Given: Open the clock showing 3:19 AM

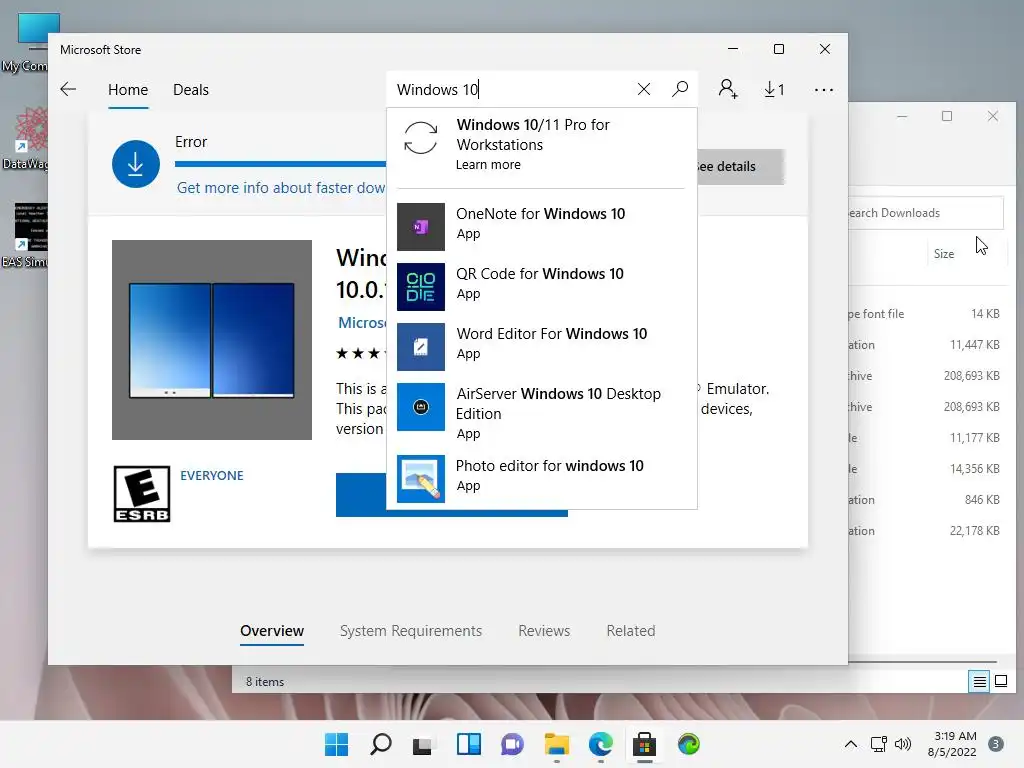Looking at the screenshot, I should coord(952,744).
